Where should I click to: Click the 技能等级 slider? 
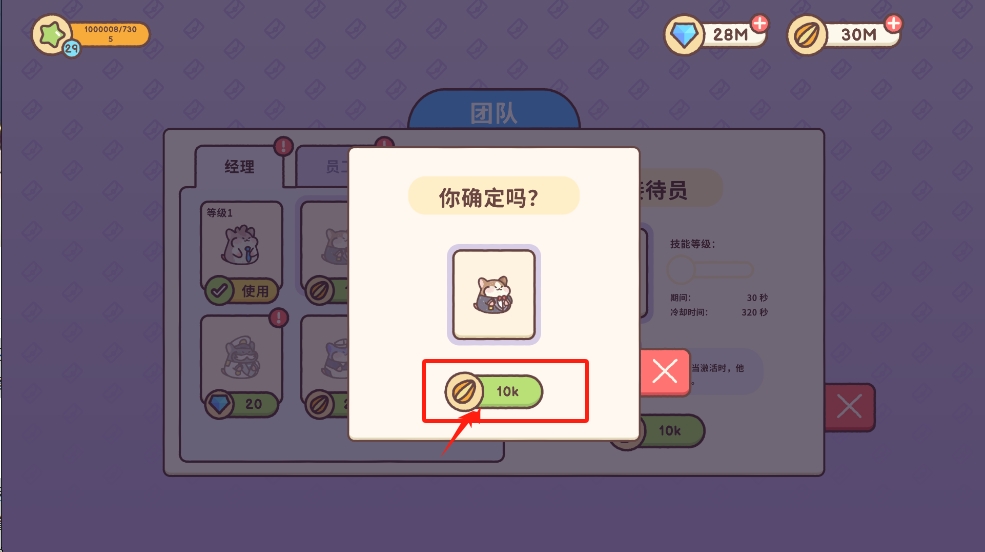coord(710,270)
